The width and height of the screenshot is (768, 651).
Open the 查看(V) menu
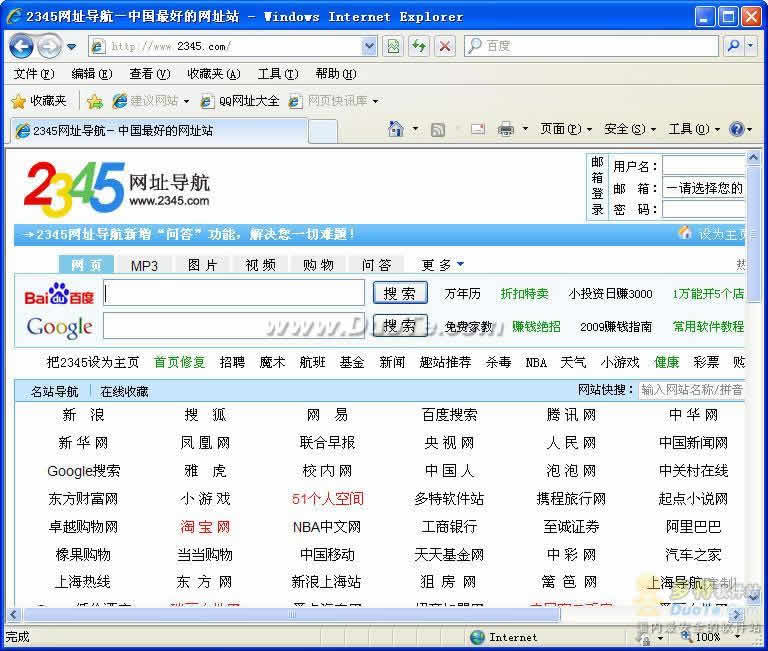[x=149, y=74]
